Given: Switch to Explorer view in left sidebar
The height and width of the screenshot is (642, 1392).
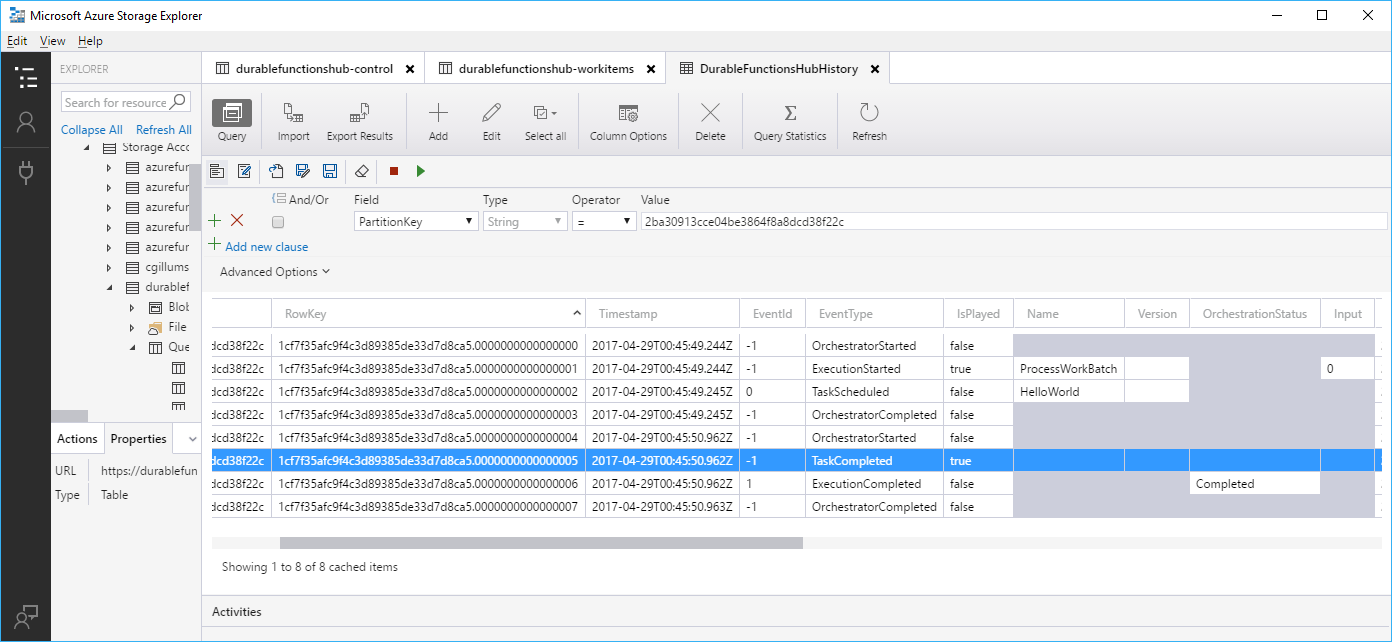Looking at the screenshot, I should click(26, 77).
